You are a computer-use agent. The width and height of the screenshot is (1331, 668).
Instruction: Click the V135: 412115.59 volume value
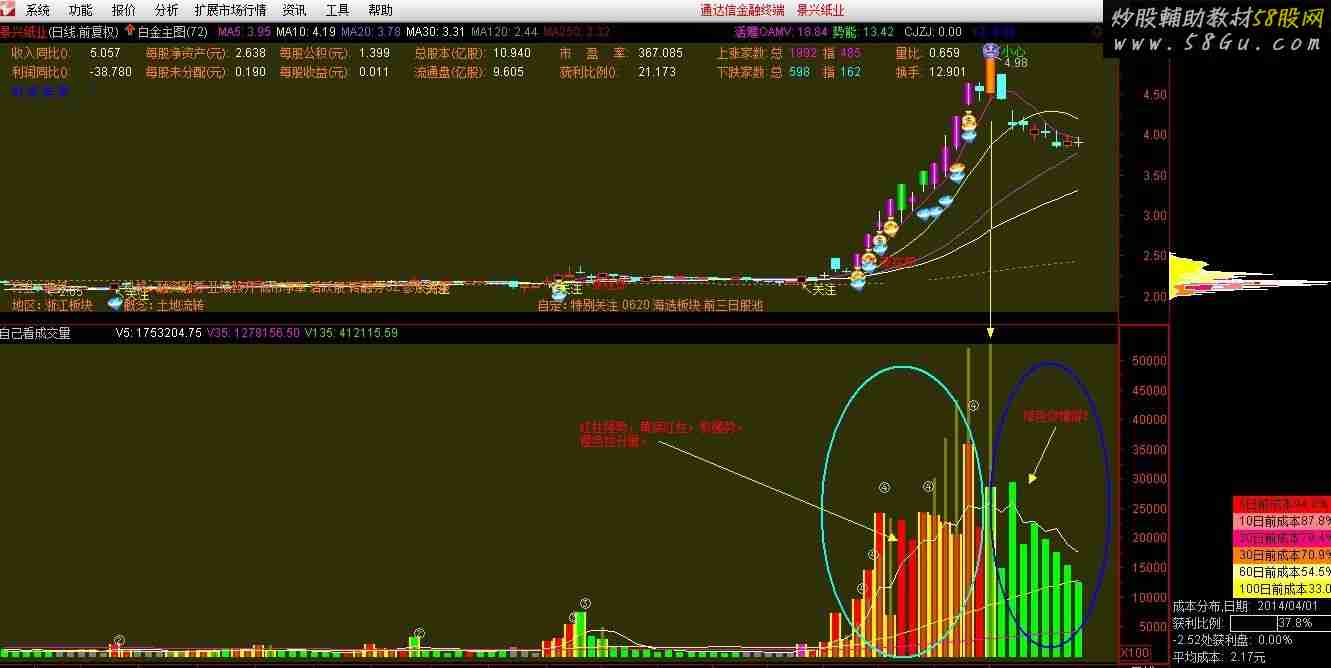350,333
